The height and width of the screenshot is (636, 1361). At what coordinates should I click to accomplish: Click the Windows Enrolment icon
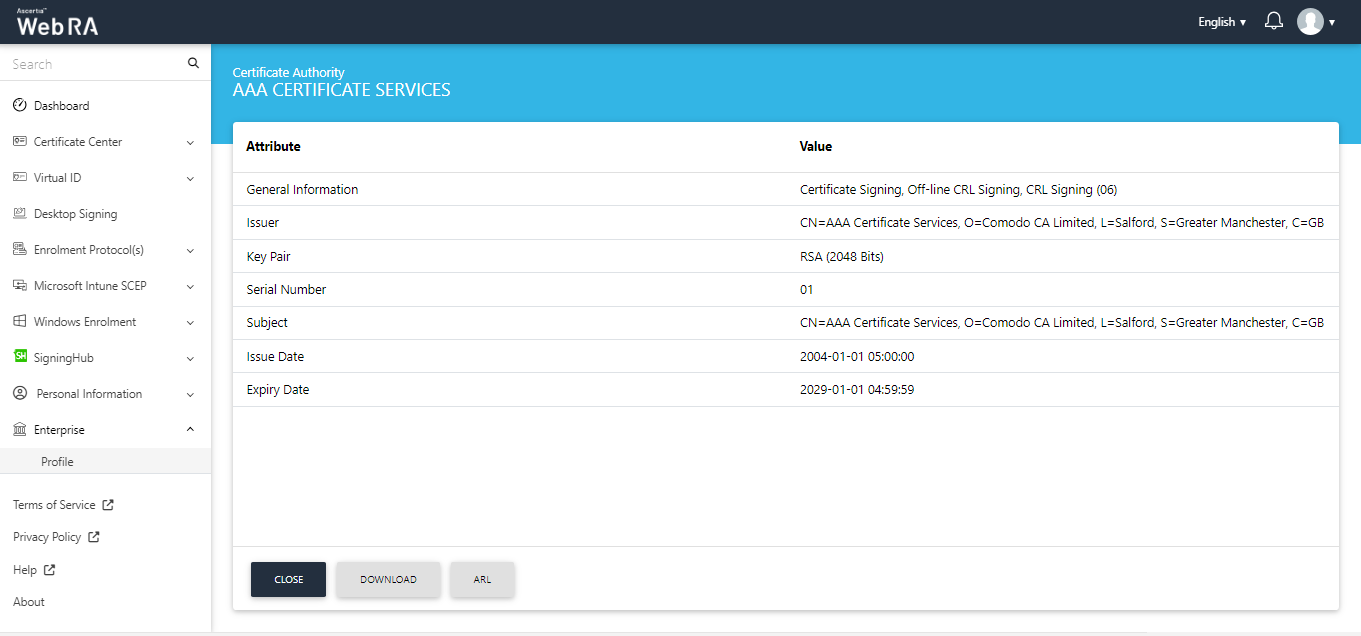pyautogui.click(x=20, y=321)
